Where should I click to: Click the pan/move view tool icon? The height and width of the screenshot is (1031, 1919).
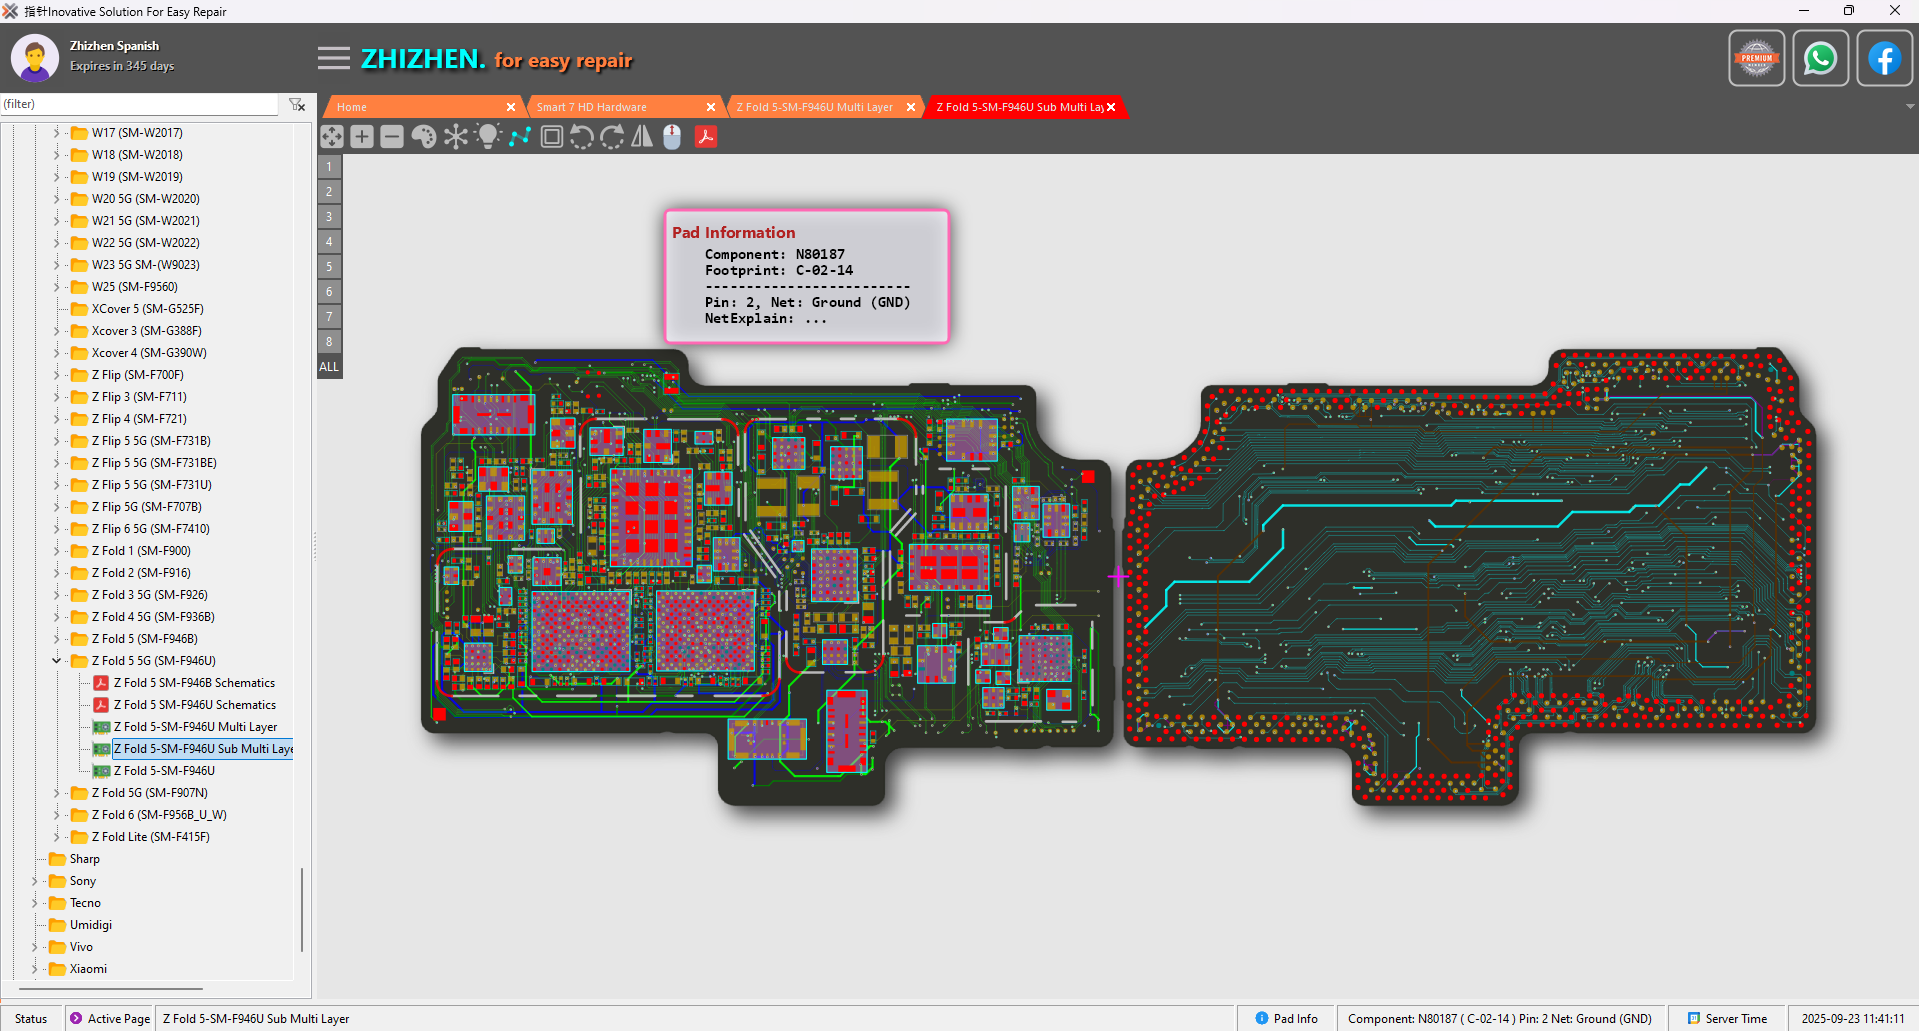coord(332,137)
